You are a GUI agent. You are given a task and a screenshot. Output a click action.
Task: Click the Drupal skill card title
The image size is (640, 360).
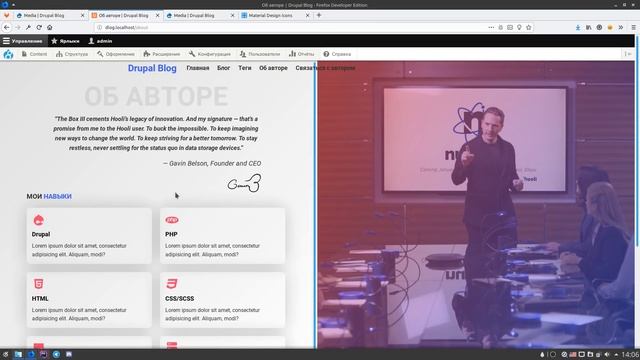(41, 234)
